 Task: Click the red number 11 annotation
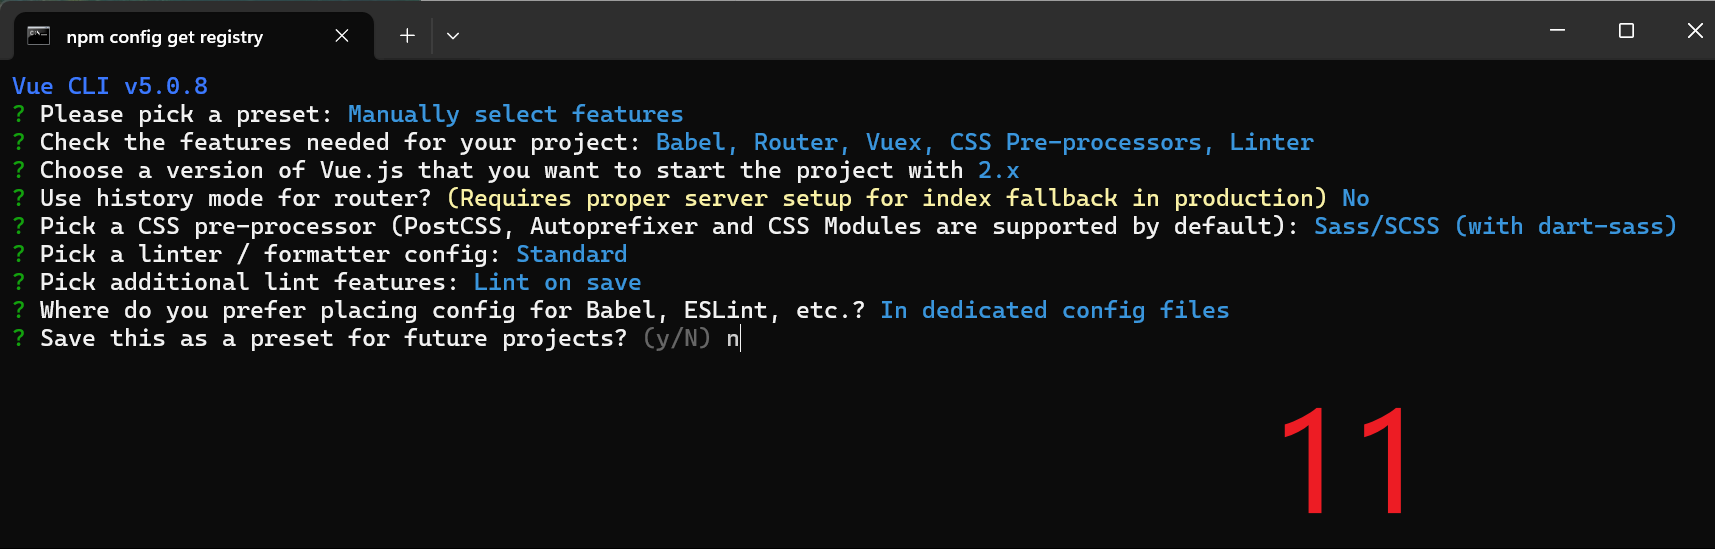1345,461
